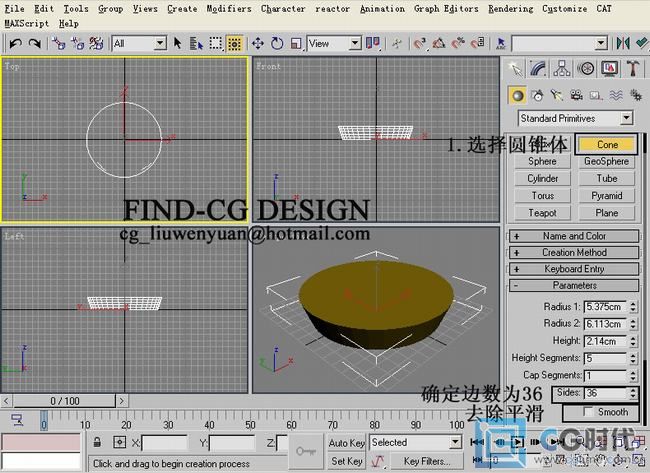Select Lights category icon
The image size is (650, 473).
coord(557,96)
